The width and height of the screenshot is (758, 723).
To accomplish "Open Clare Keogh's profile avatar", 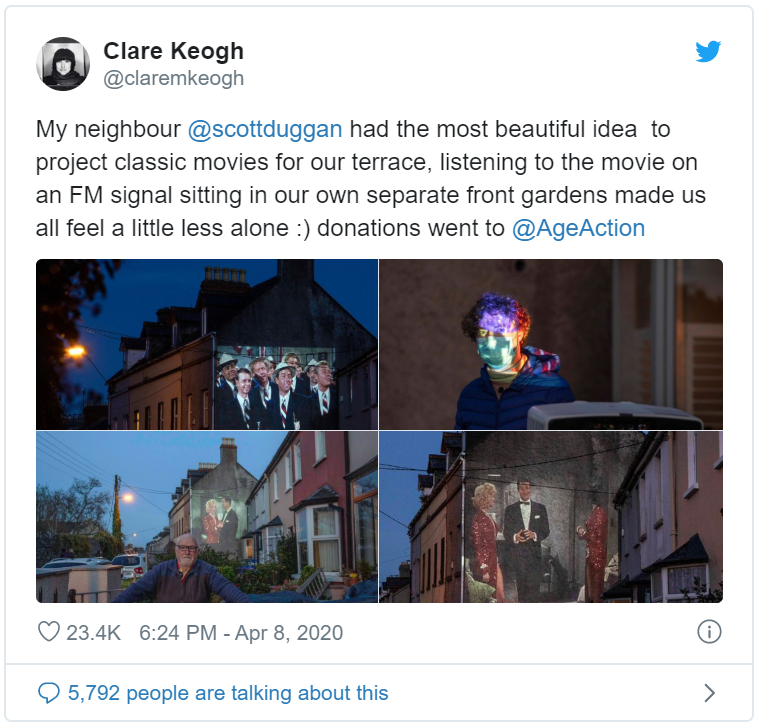I will (x=63, y=64).
